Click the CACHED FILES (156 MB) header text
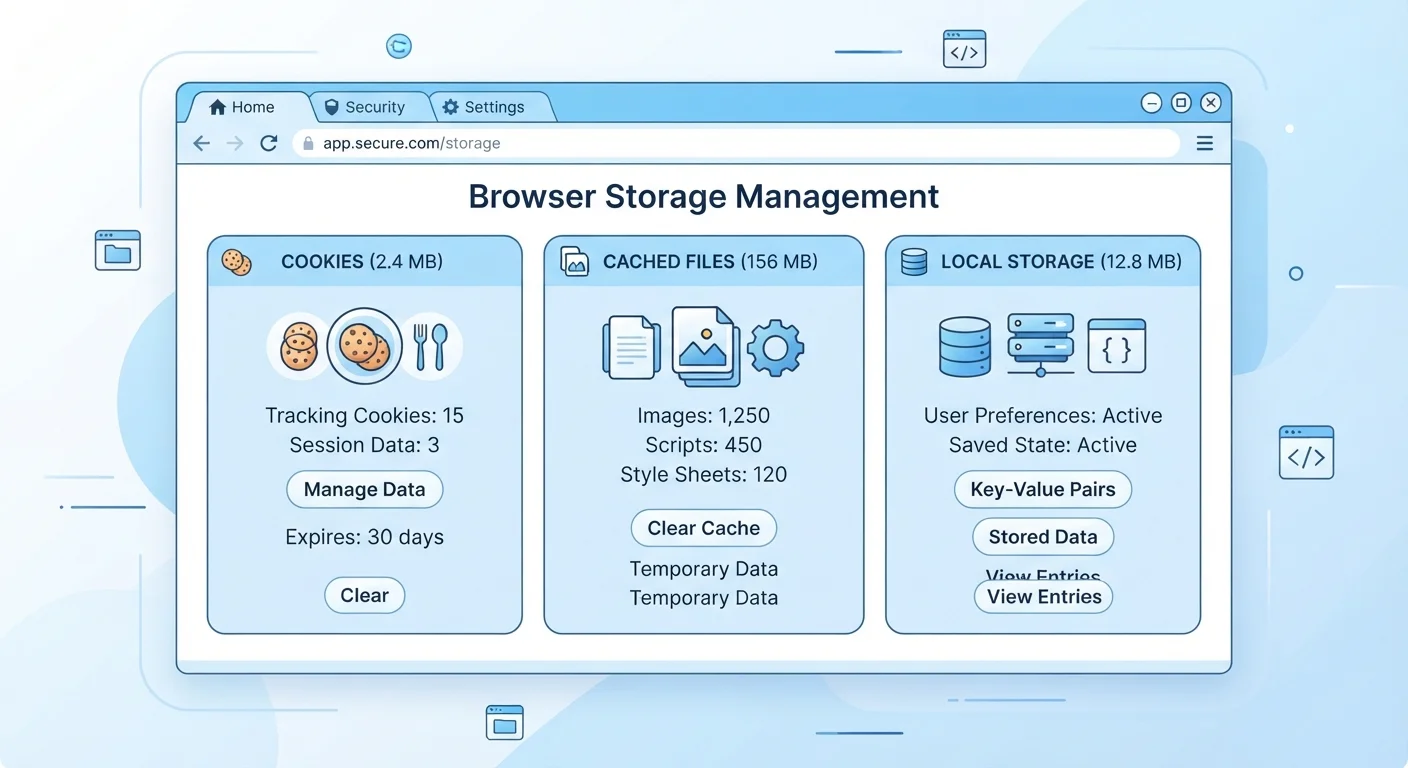 tap(710, 262)
